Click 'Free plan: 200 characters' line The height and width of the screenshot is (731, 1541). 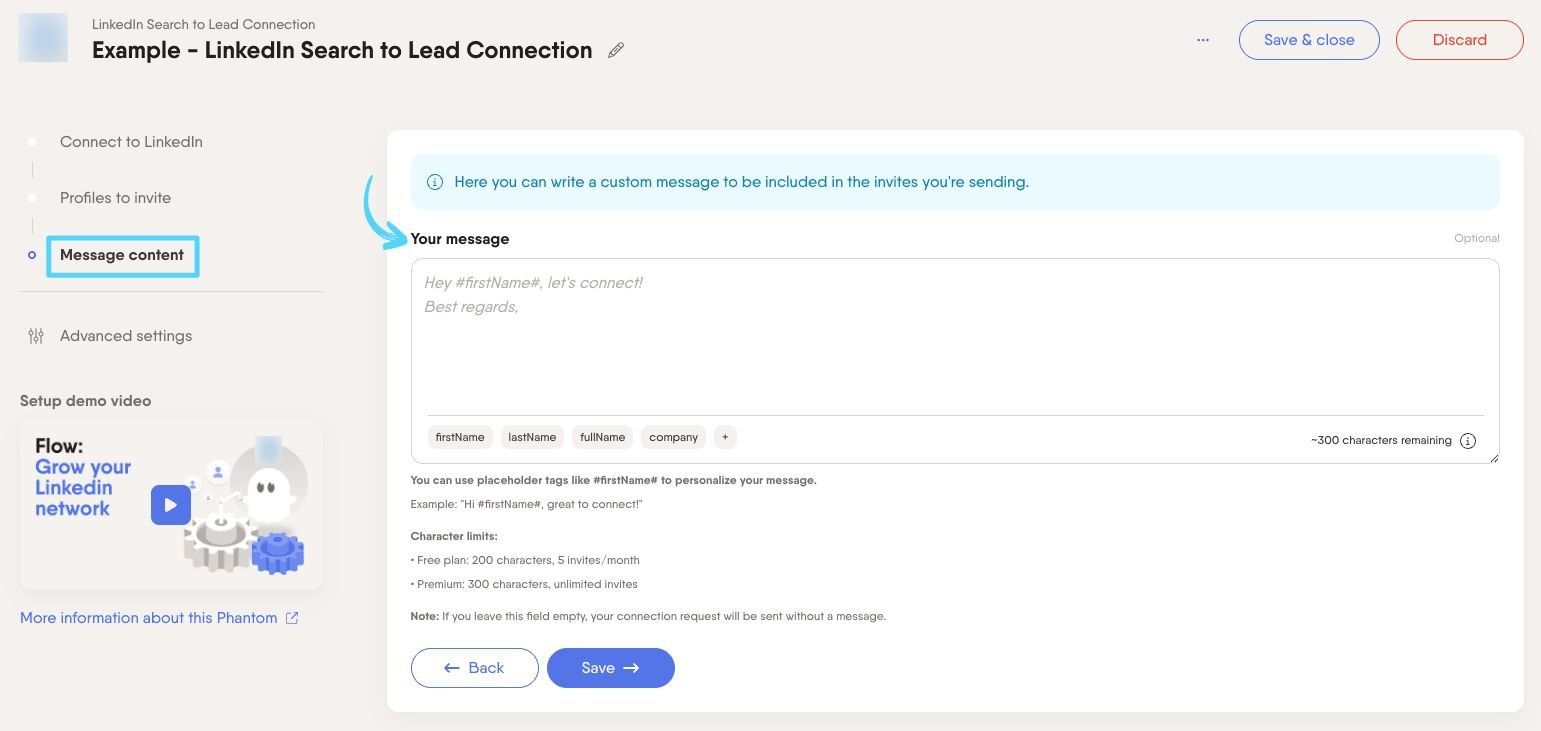click(x=525, y=560)
